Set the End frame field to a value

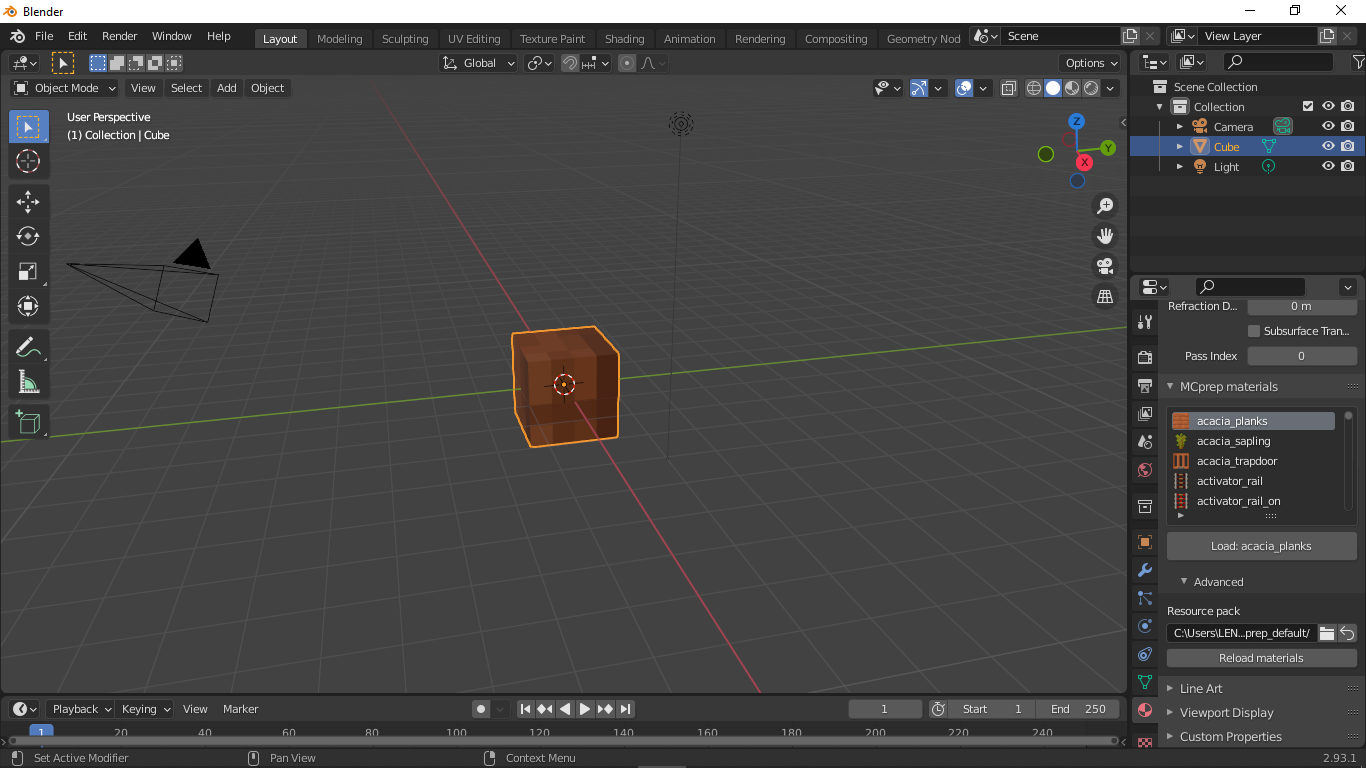1078,708
